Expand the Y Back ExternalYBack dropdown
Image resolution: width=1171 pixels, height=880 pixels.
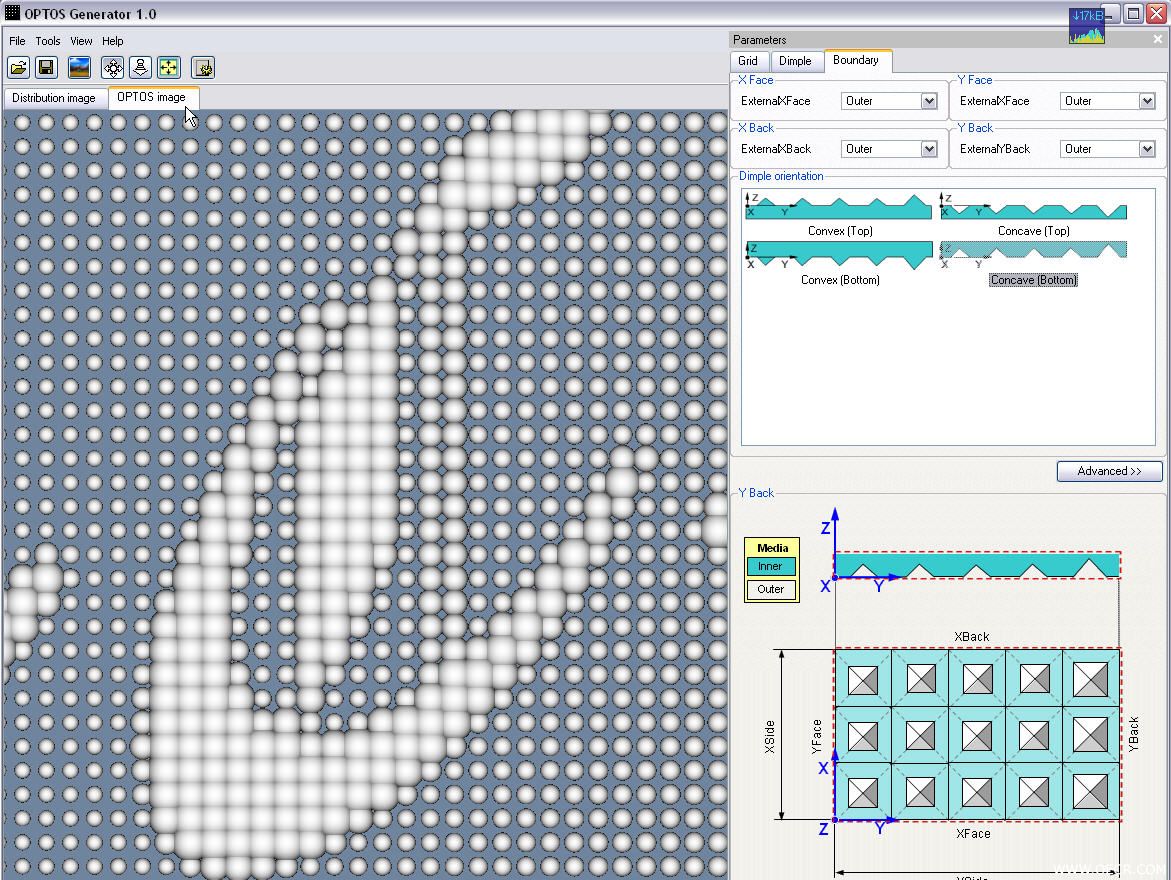(1108, 149)
